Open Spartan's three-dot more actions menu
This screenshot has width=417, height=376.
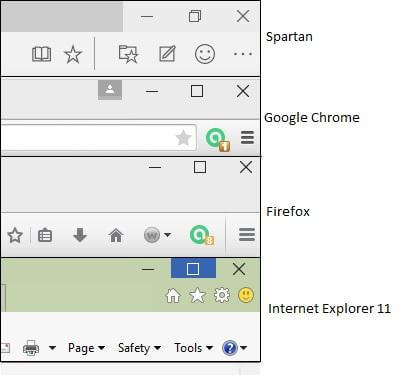(243, 54)
